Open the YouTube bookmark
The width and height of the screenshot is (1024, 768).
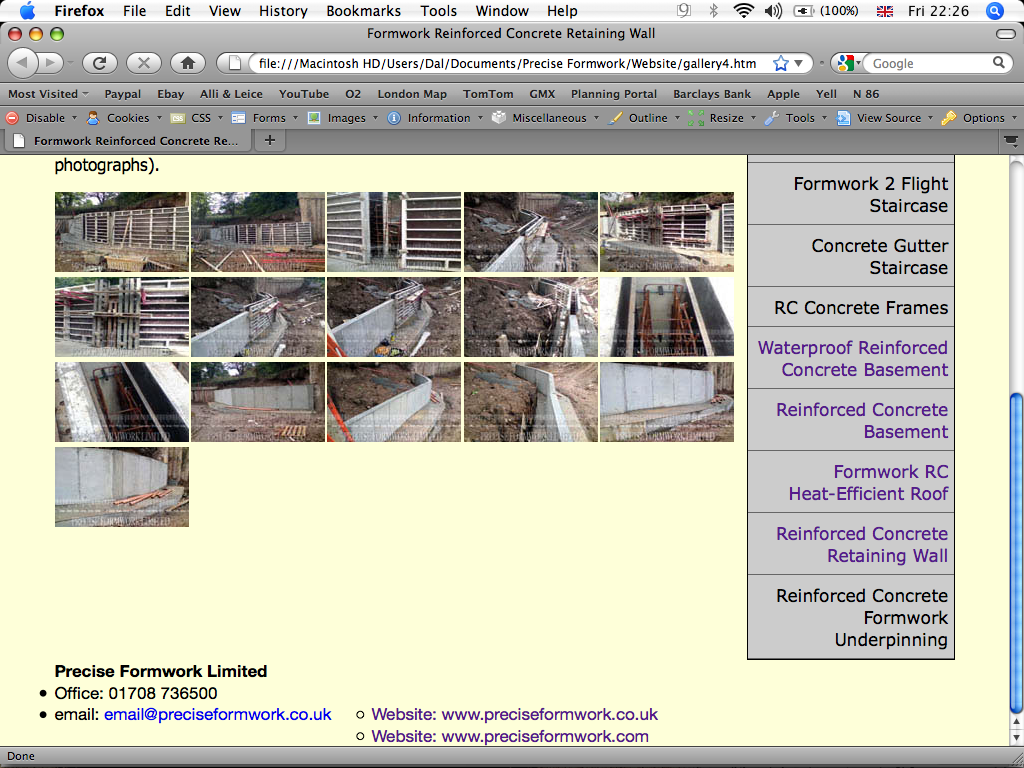pos(304,94)
